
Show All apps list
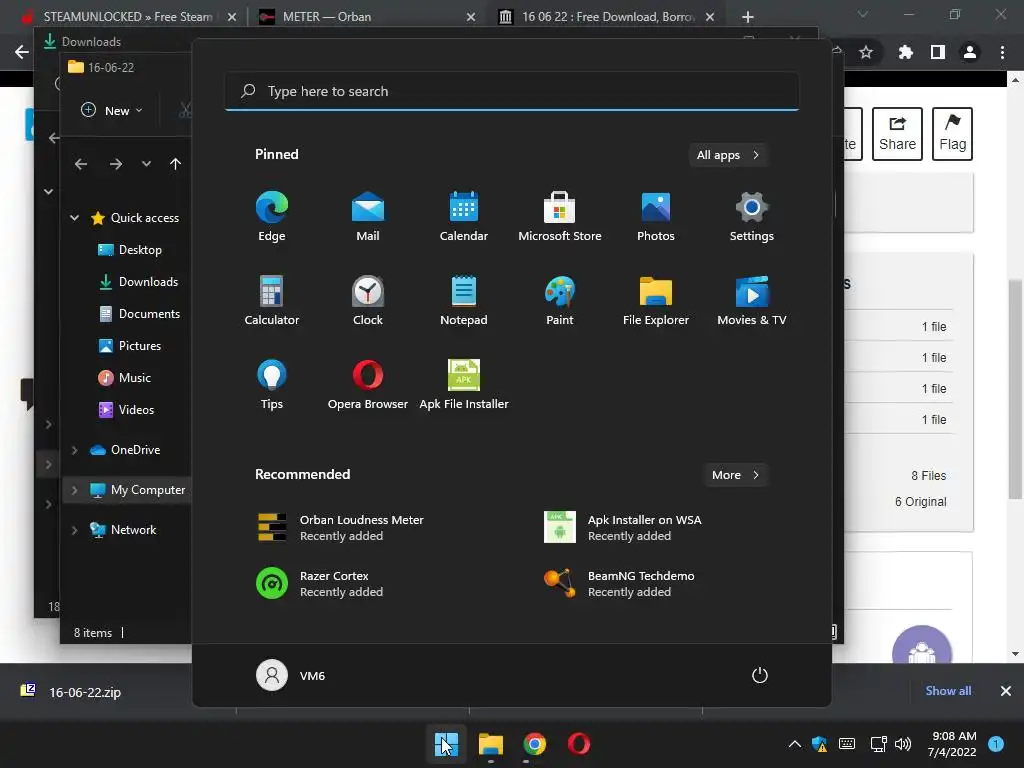pyautogui.click(x=728, y=155)
